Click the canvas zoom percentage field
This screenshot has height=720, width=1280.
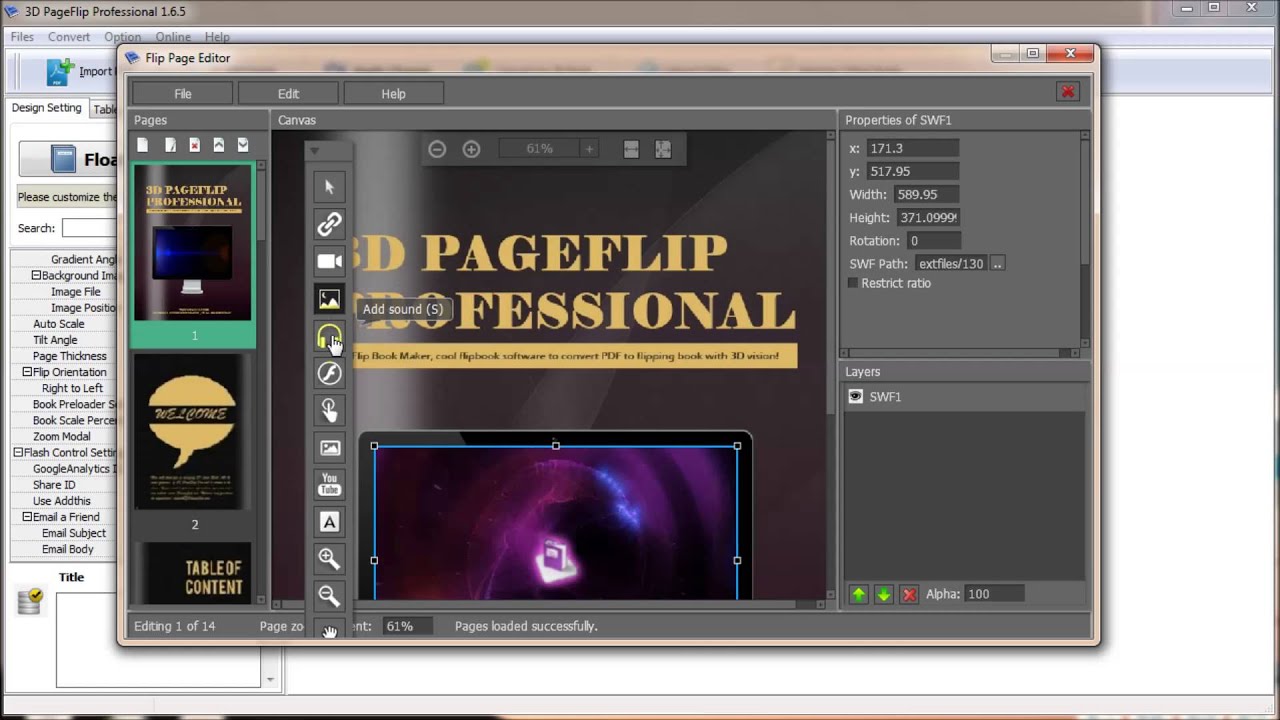(x=539, y=149)
